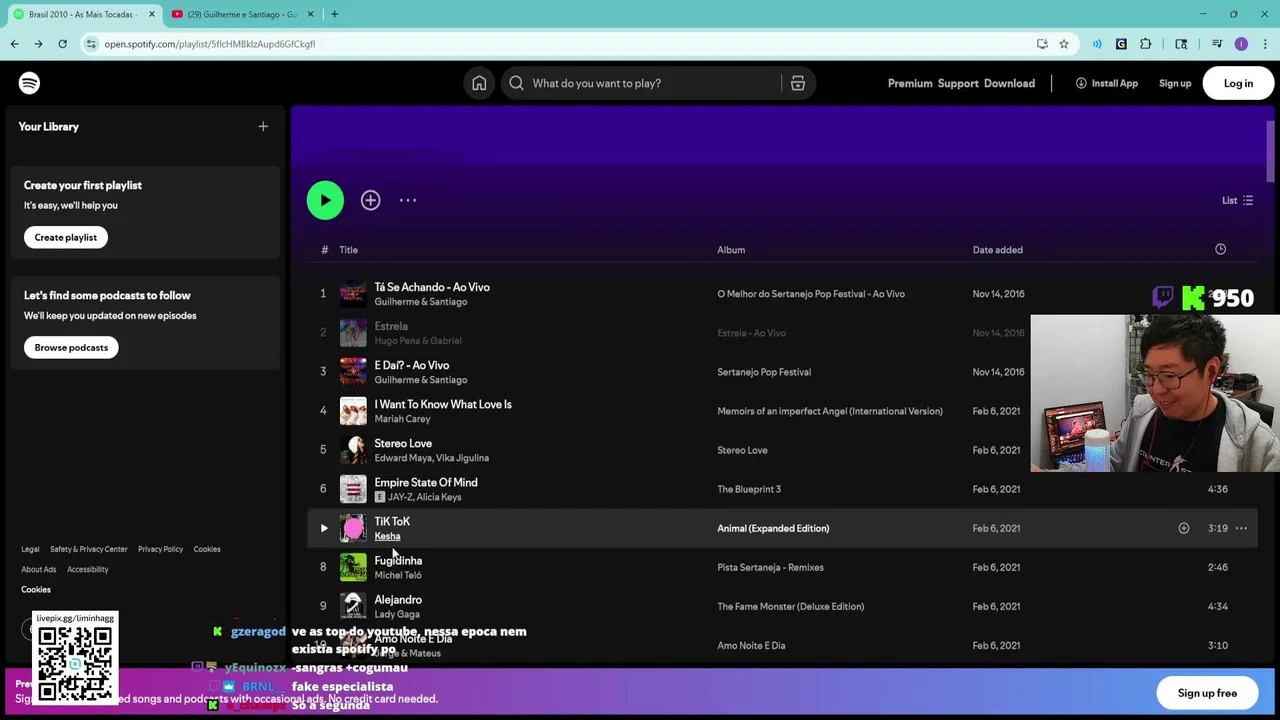Click Create playlist button
Viewport: 1280px width, 720px height.
click(66, 237)
